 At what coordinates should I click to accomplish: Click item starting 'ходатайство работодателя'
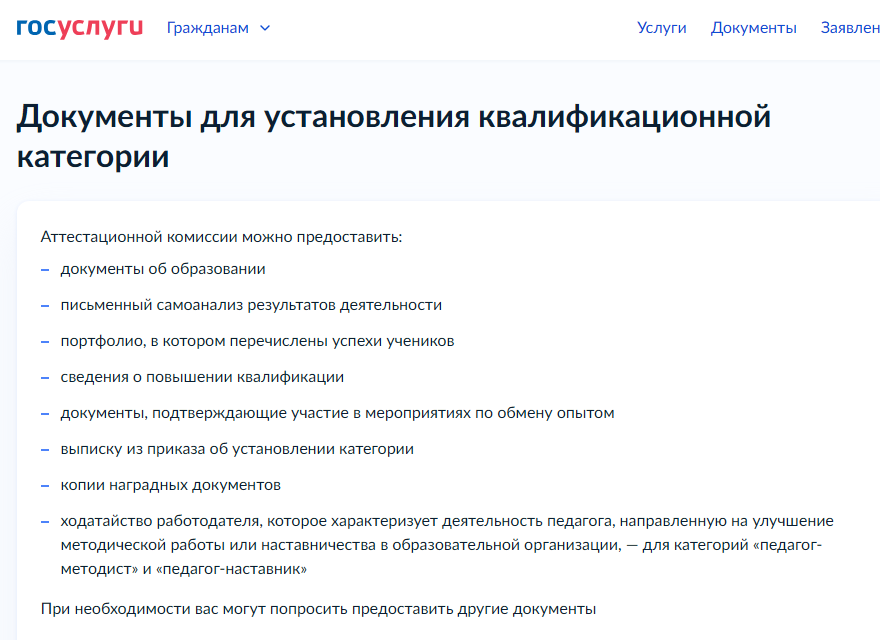click(447, 545)
